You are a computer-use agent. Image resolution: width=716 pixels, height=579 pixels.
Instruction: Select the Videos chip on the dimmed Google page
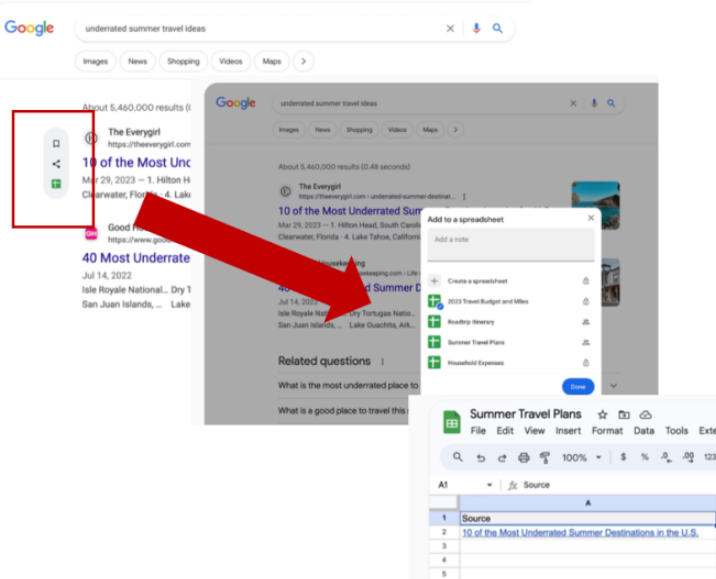[397, 130]
